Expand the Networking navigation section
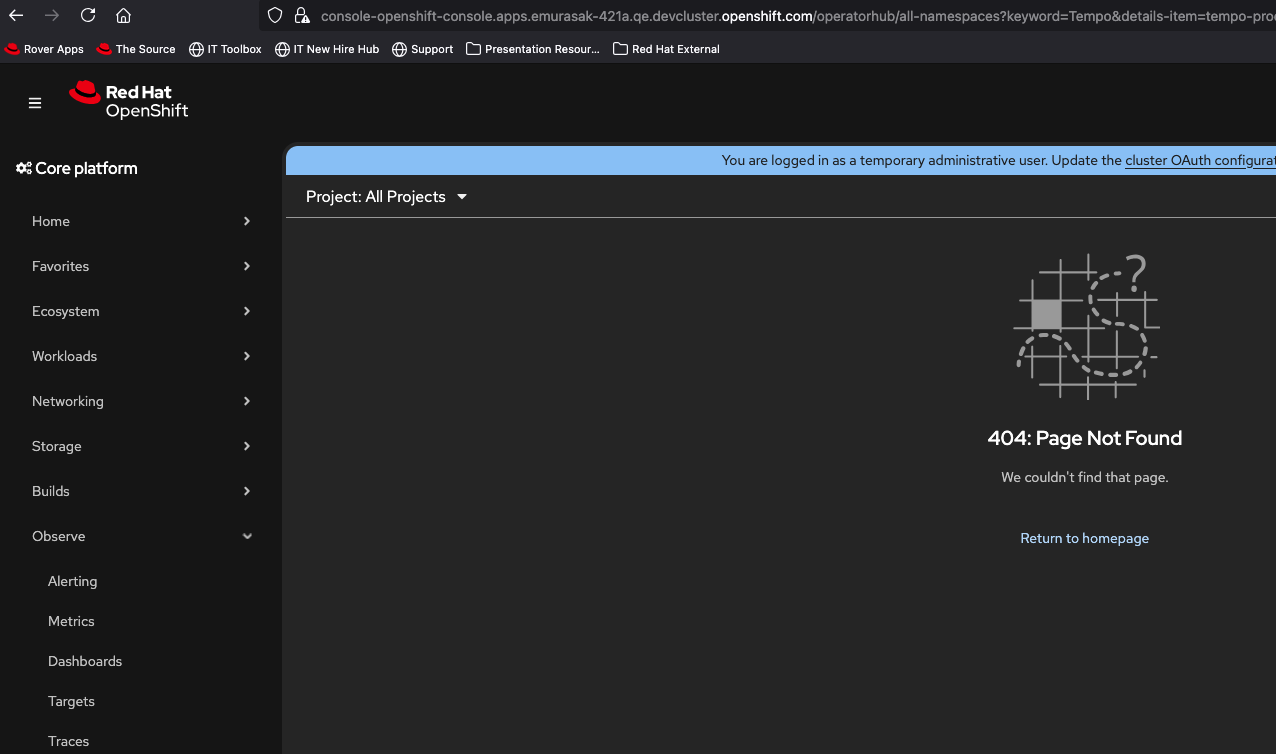 (x=141, y=401)
